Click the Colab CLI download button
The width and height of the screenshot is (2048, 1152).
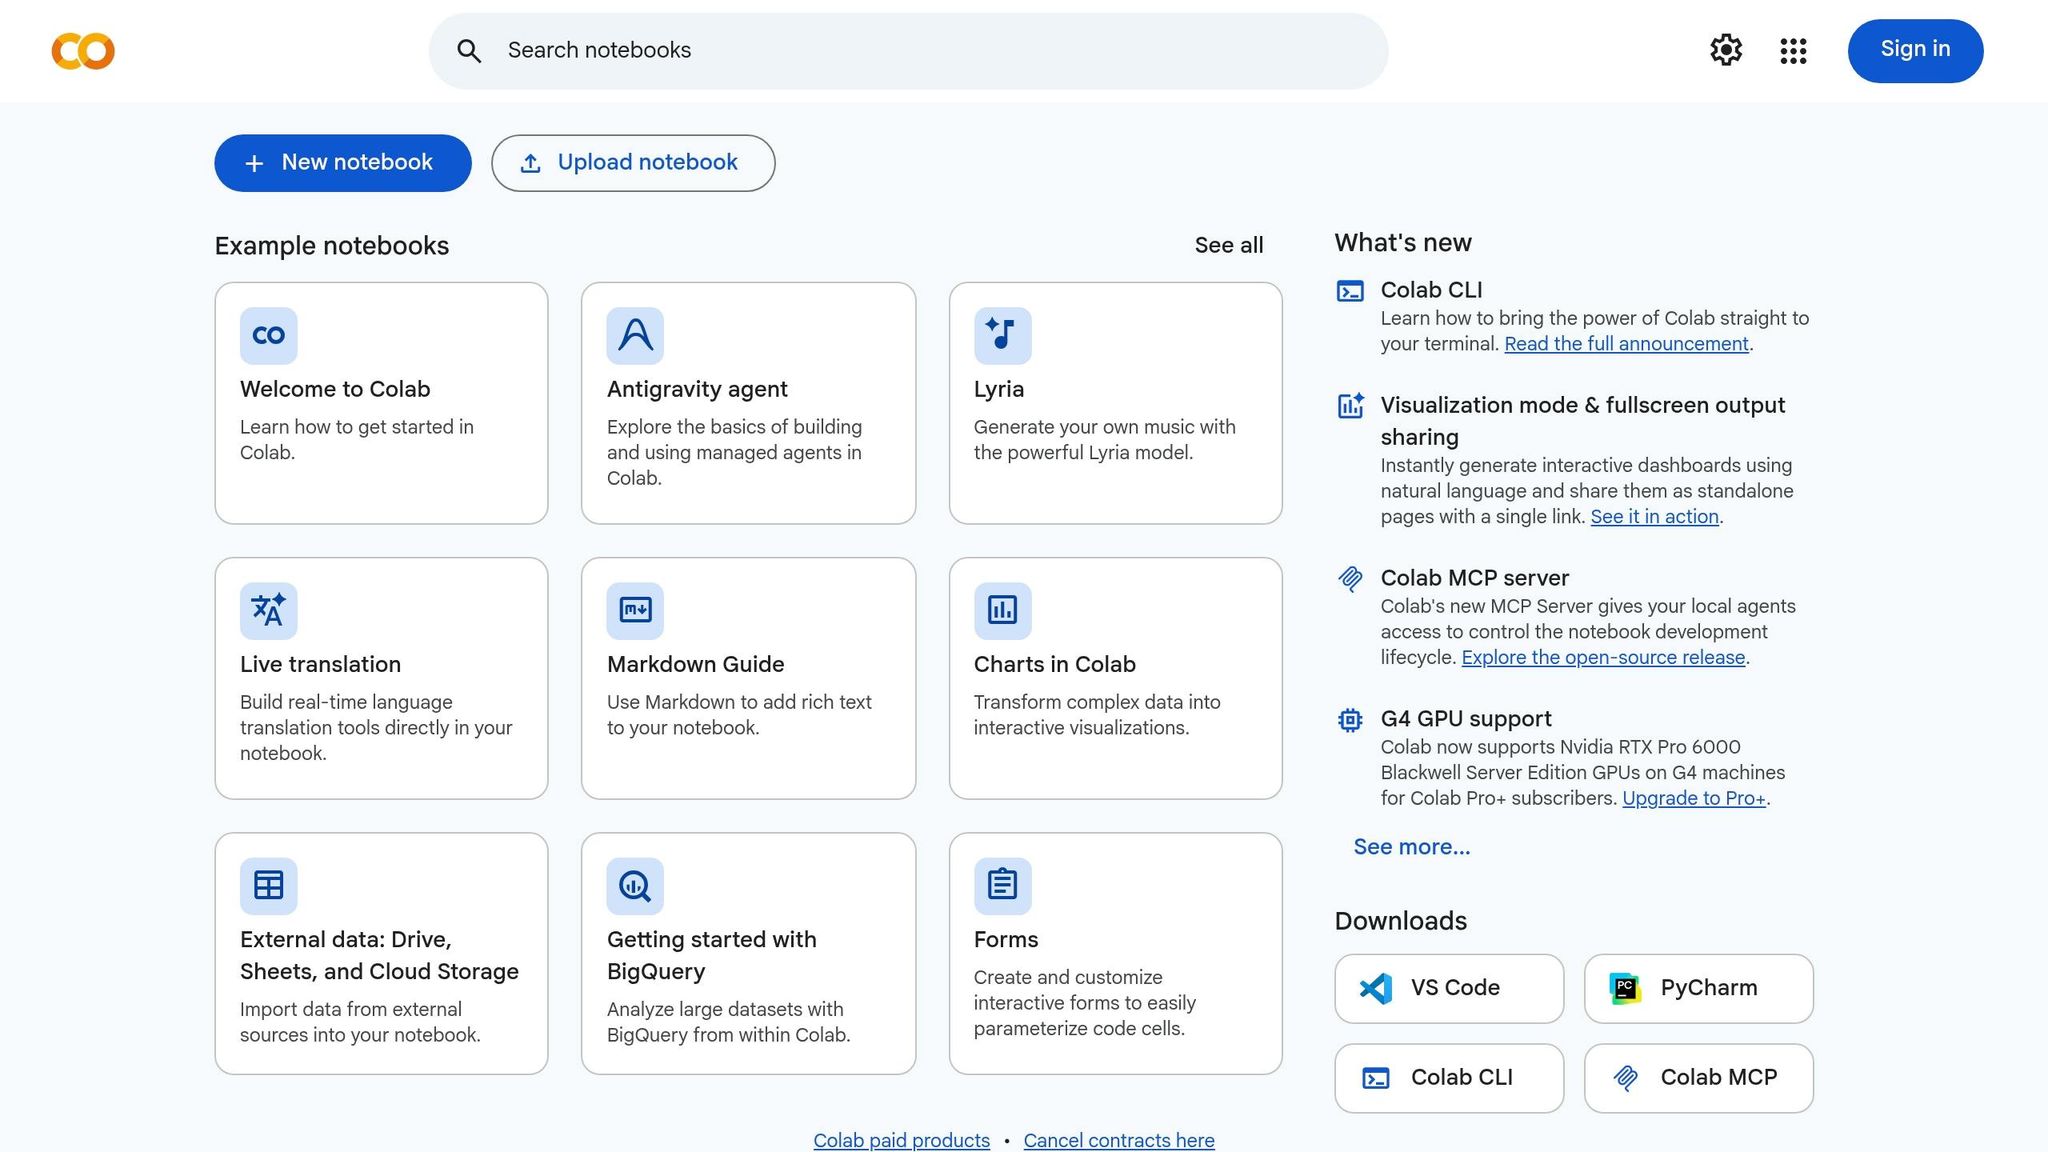(x=1449, y=1078)
